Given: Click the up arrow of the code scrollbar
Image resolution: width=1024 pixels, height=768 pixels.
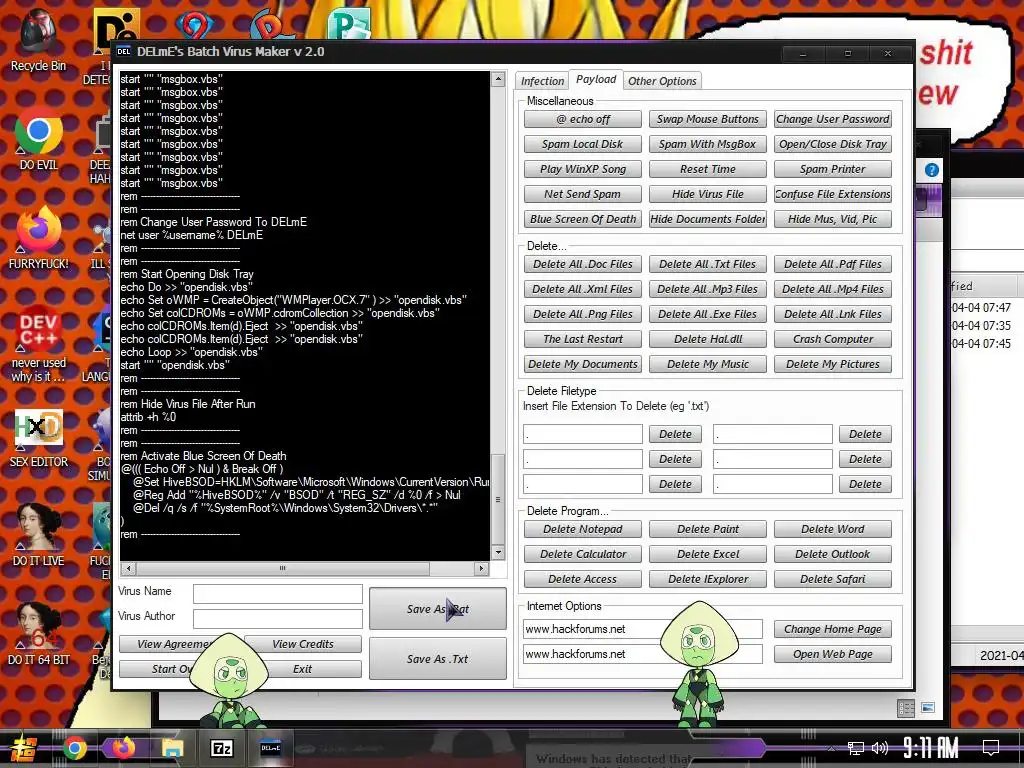Looking at the screenshot, I should (498, 80).
